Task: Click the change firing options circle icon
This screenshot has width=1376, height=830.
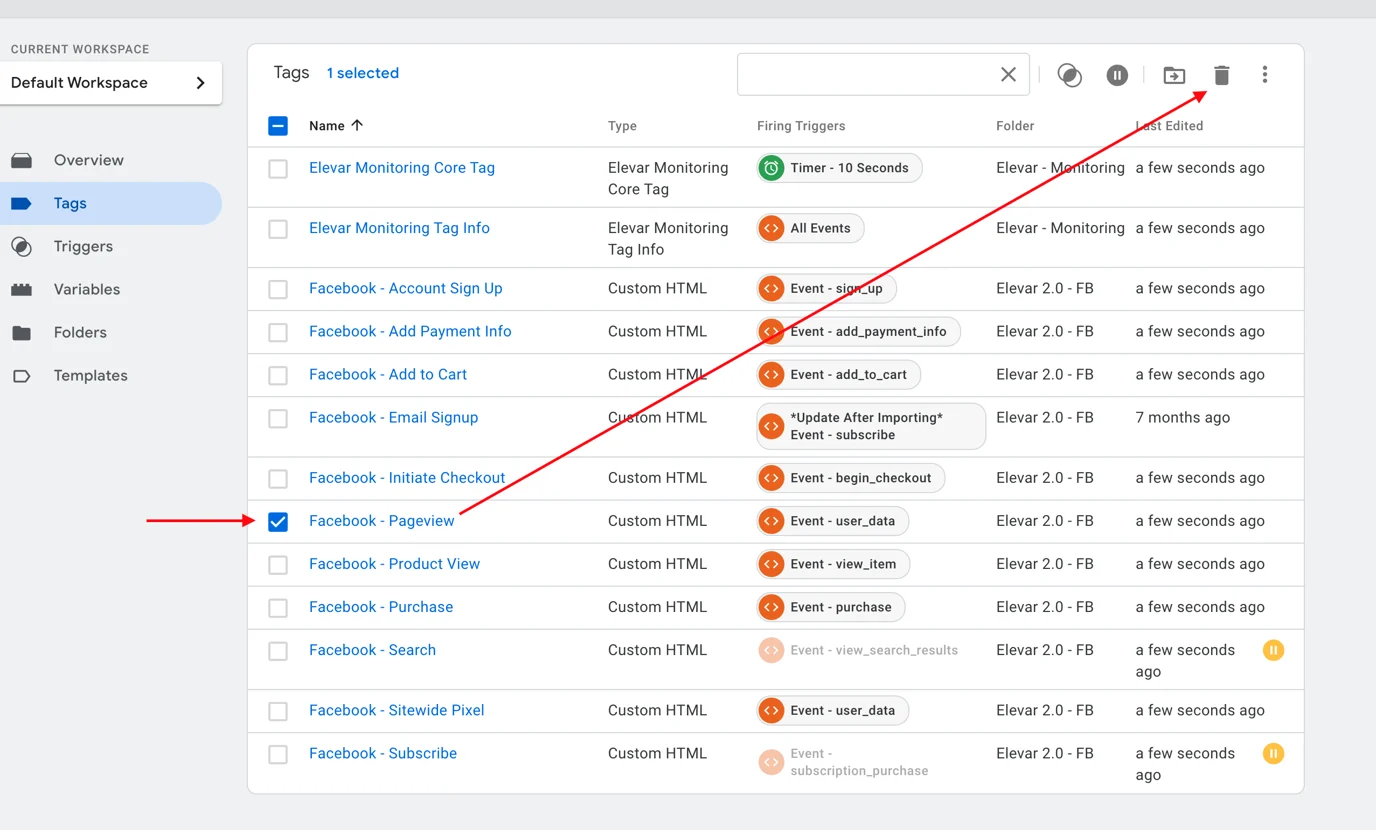Action: (1069, 75)
